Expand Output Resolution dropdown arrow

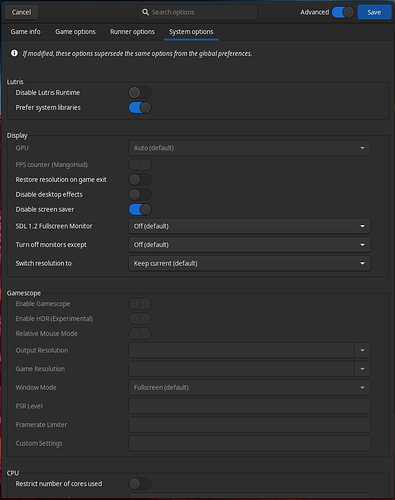[362, 350]
